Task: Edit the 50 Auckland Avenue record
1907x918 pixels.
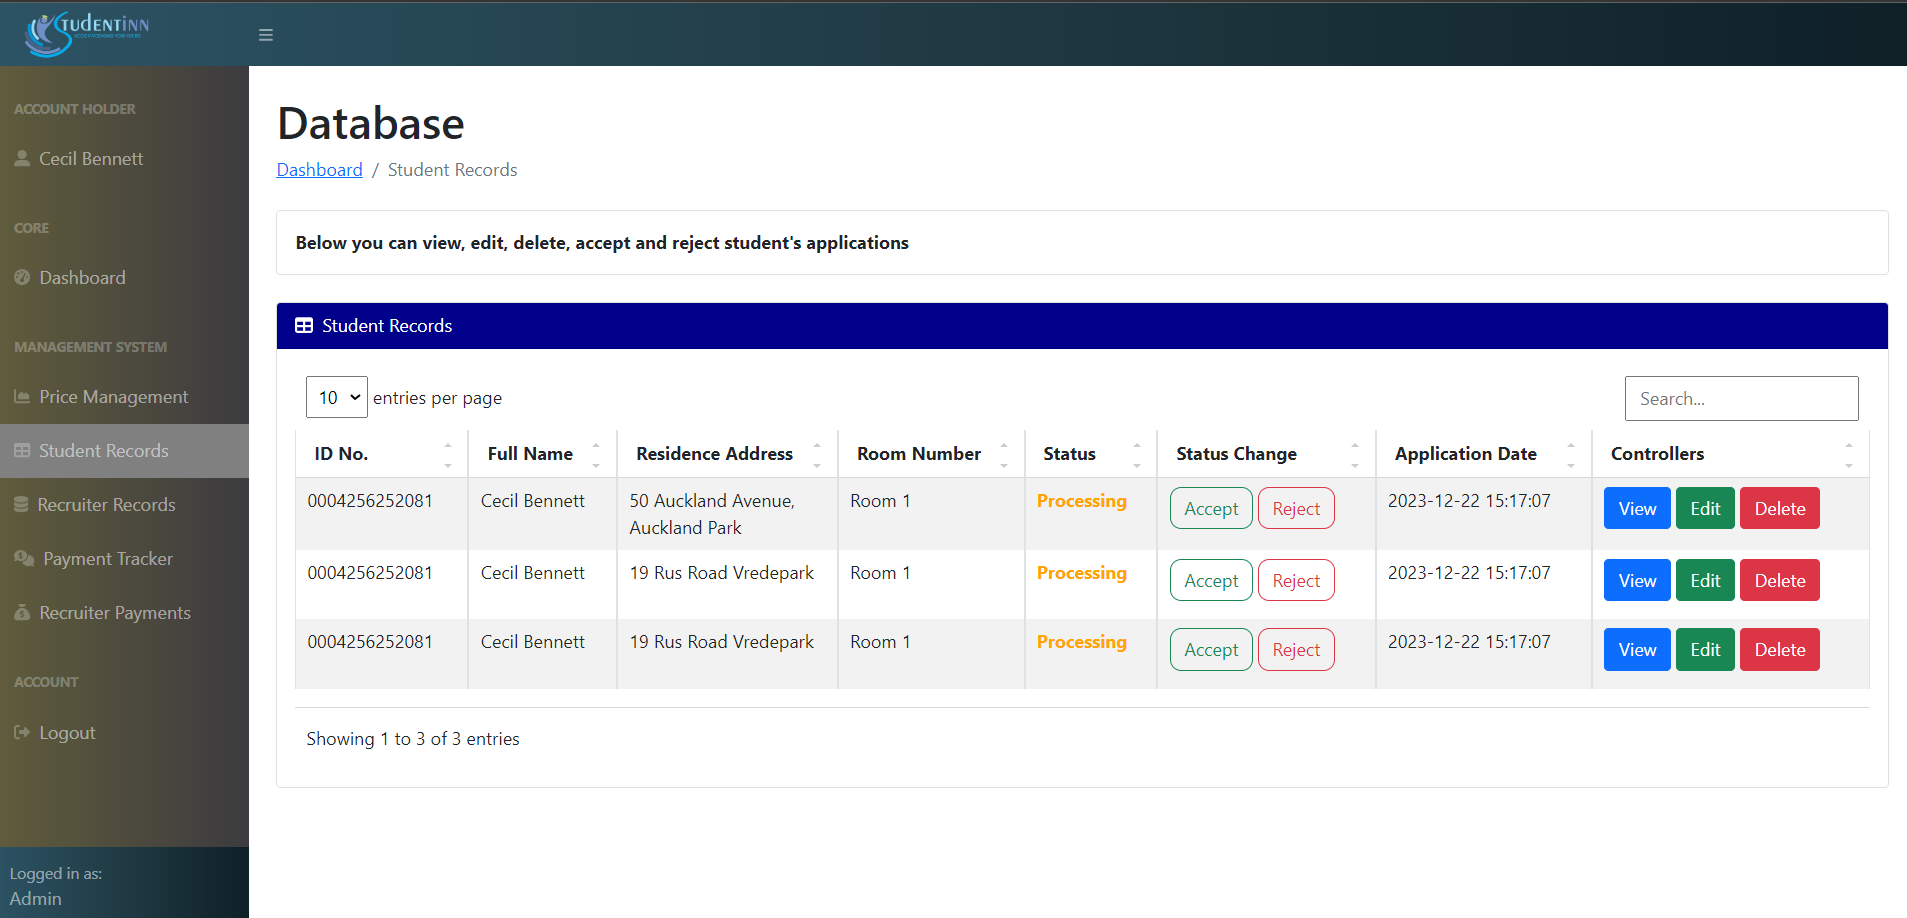Action: pos(1705,508)
